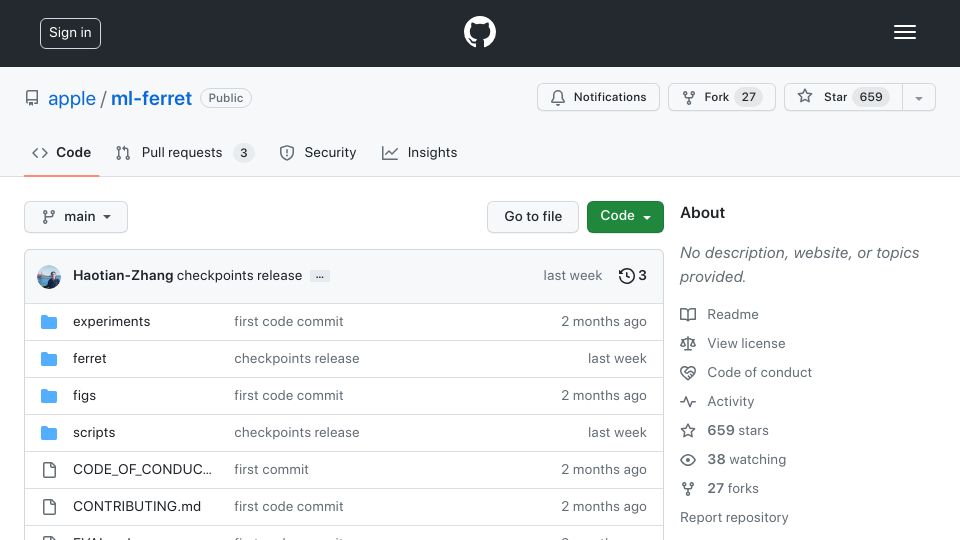Click 'first commit' message in CODE_OF_CONDUCT row
This screenshot has width=960, height=540.
[x=271, y=469]
